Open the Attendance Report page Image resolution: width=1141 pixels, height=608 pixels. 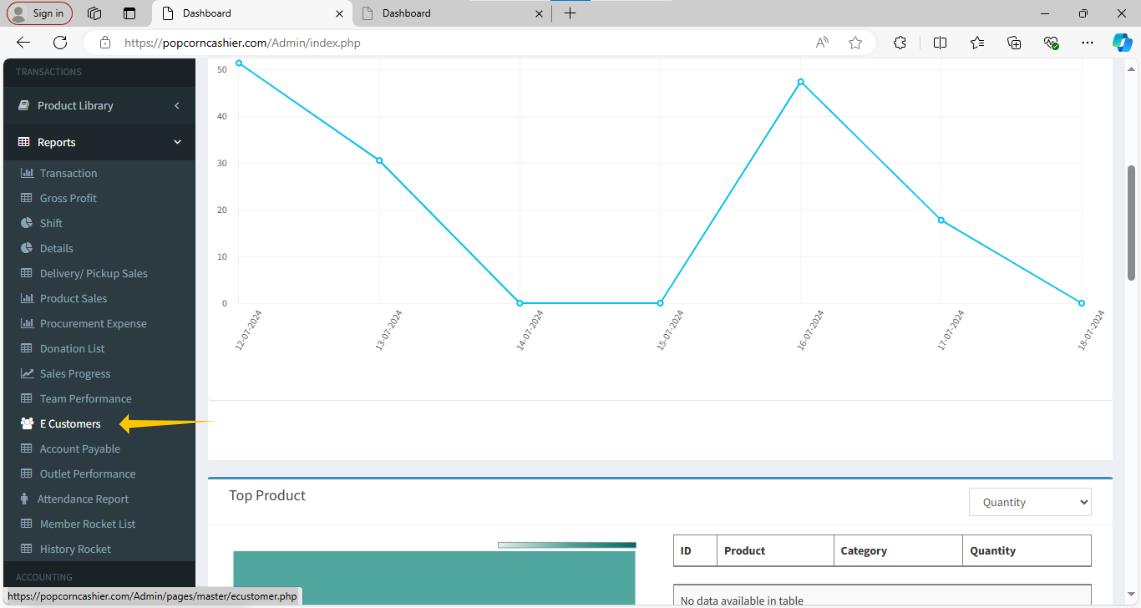83,499
